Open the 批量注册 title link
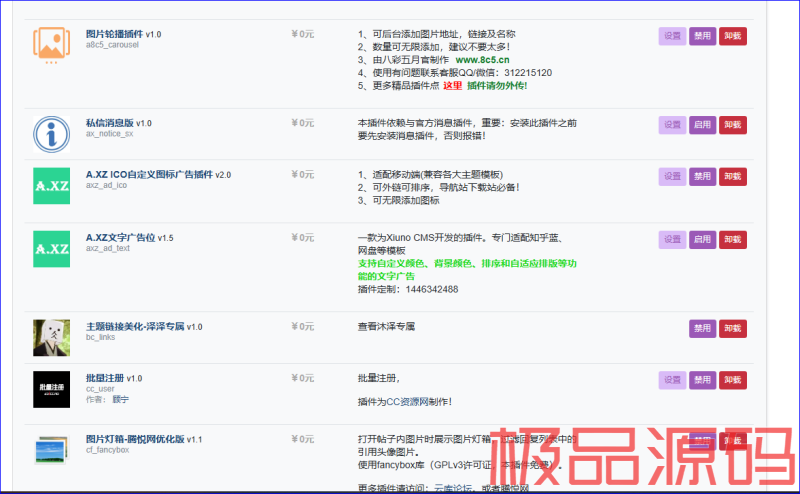Screen dimensions: 800x494 point(105,378)
